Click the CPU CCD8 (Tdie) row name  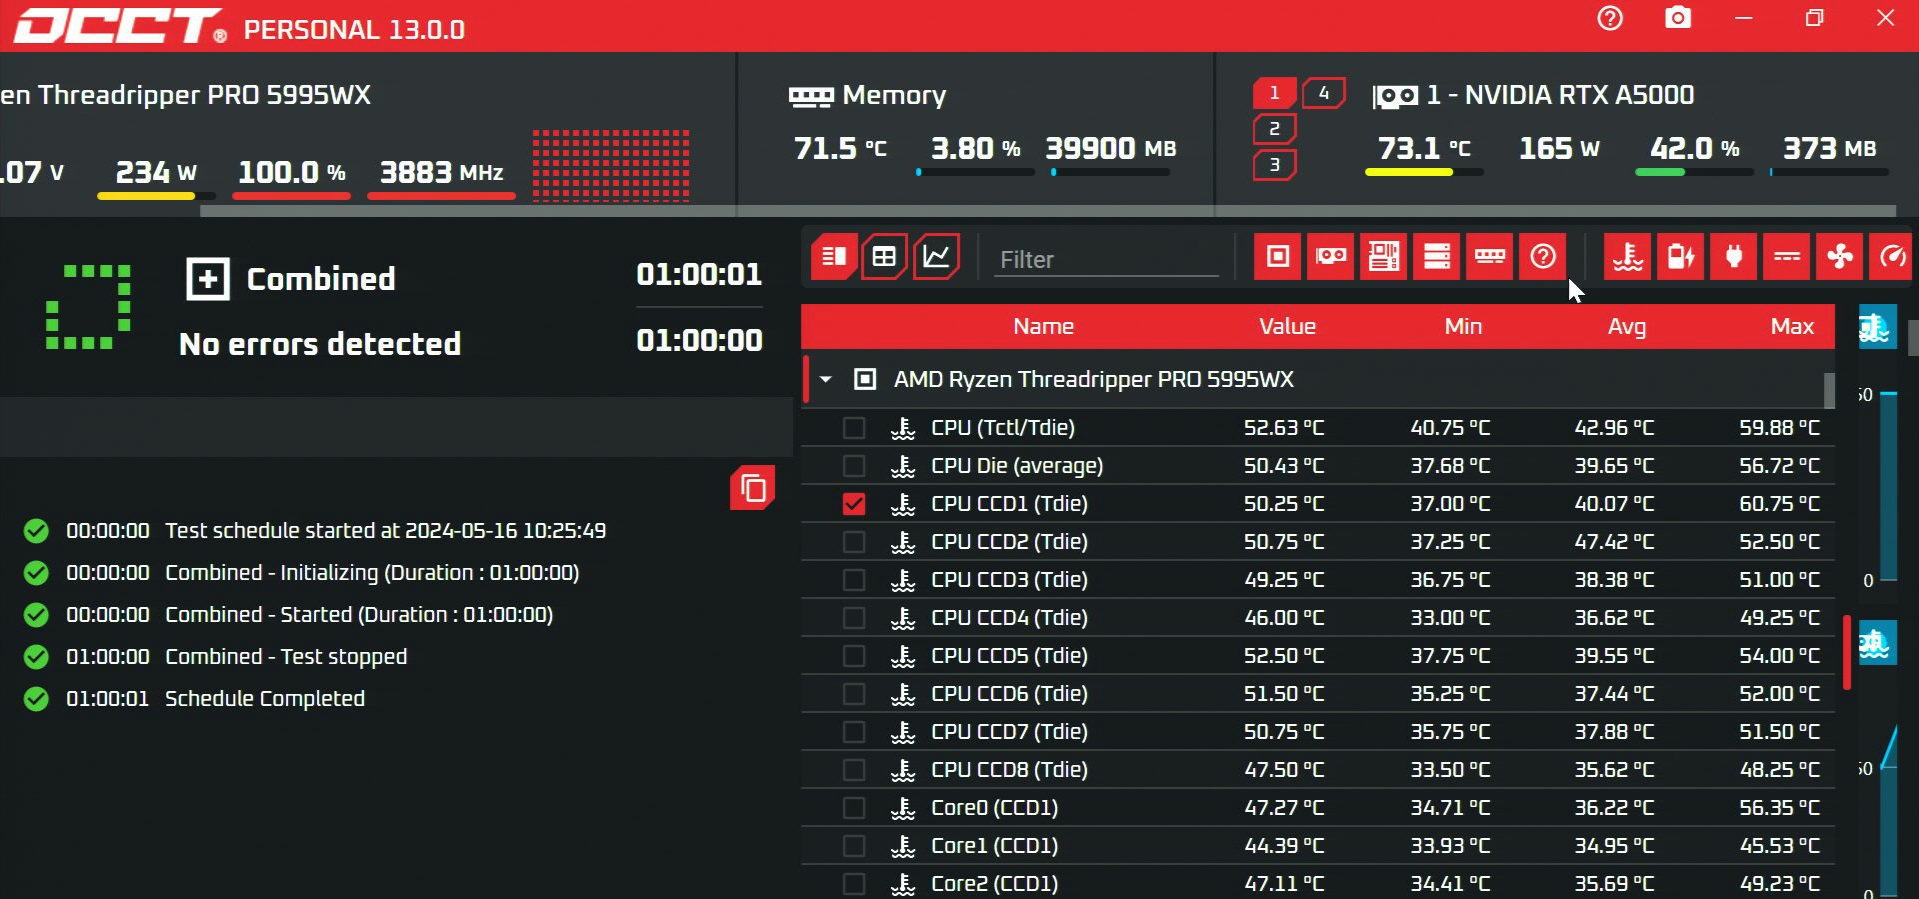click(x=1009, y=770)
